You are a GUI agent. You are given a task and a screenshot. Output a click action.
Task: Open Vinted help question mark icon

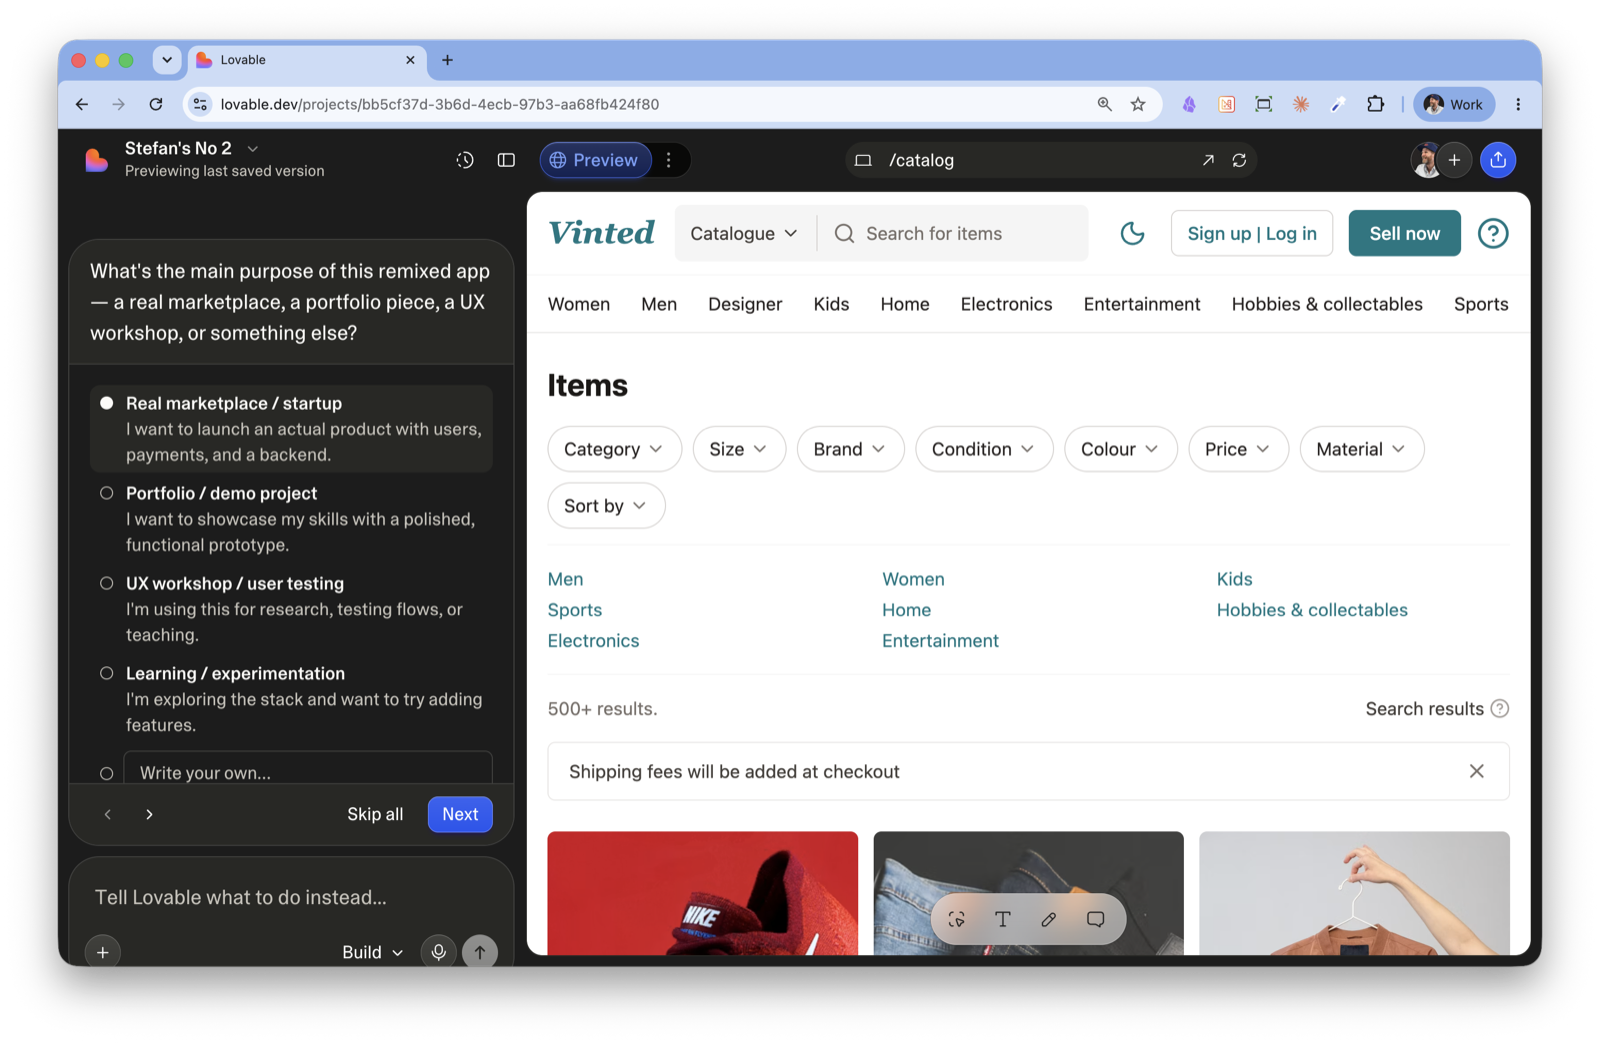[1493, 233]
